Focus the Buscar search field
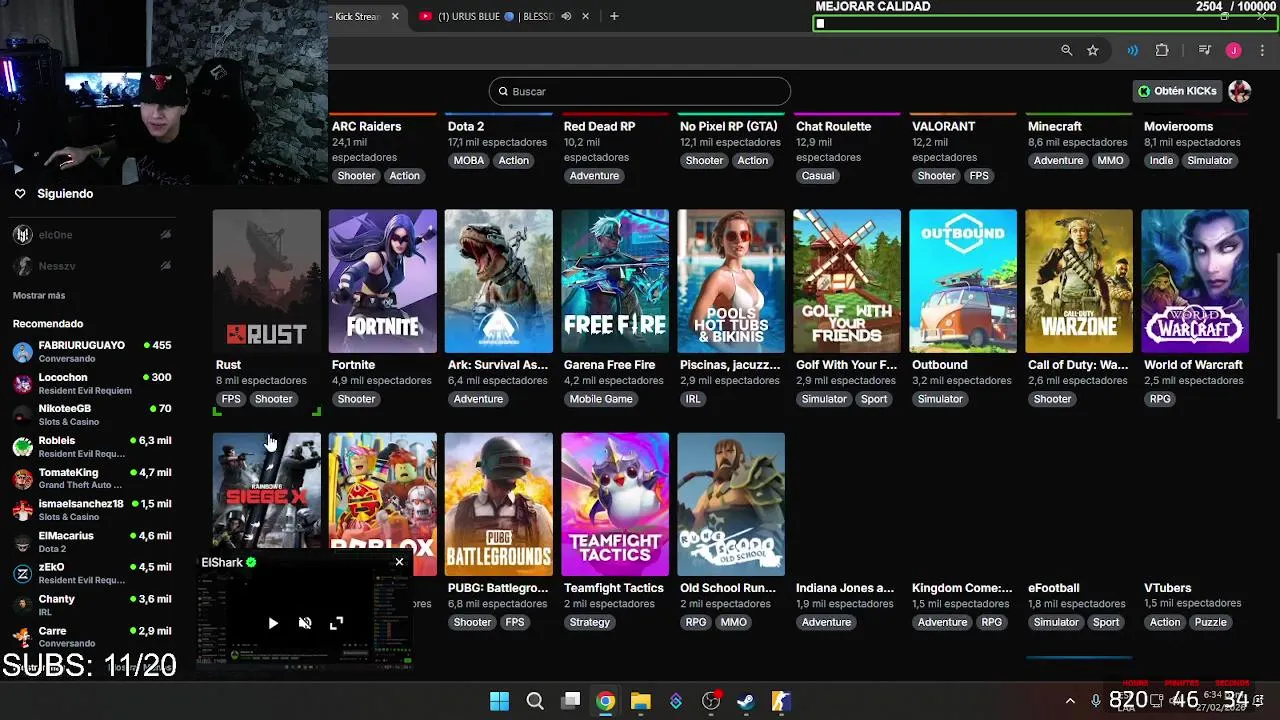Image resolution: width=1280 pixels, height=720 pixels. tap(640, 91)
